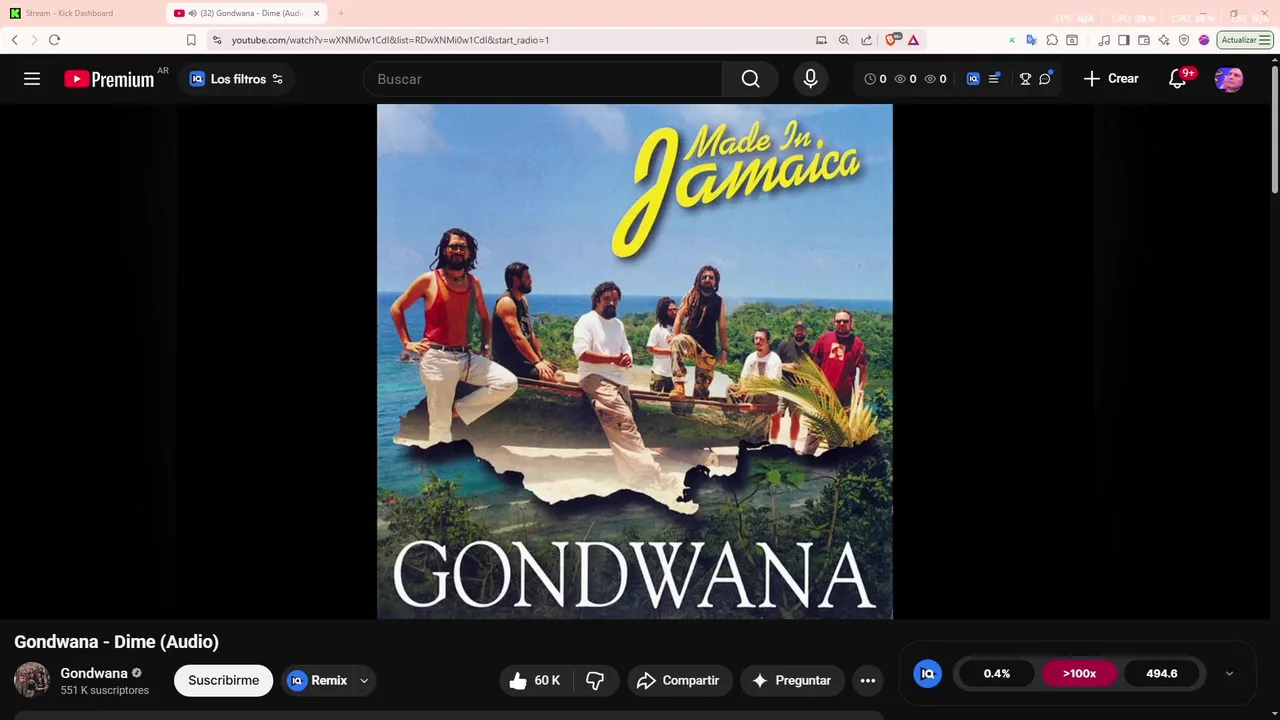Open the Brave Wallet icon
The width and height of the screenshot is (1280, 720).
point(1144,40)
